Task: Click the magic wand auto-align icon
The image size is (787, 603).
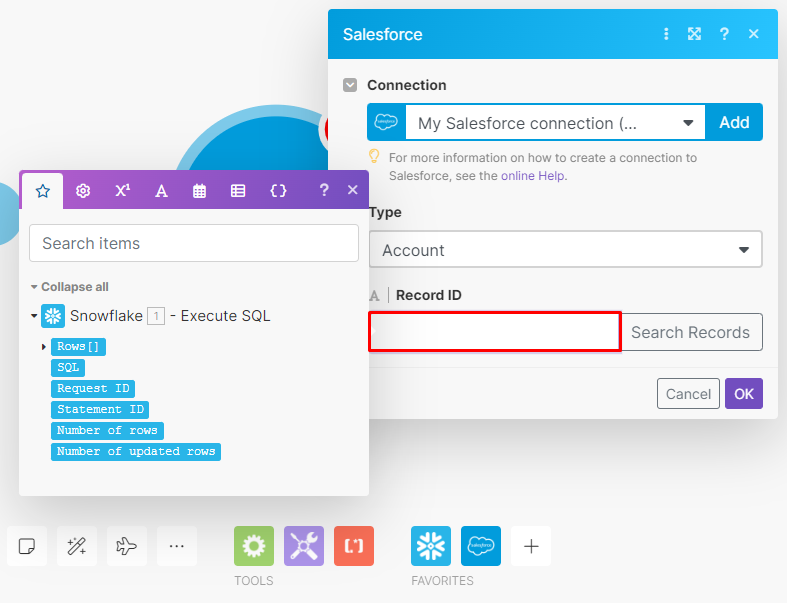Action: click(77, 546)
